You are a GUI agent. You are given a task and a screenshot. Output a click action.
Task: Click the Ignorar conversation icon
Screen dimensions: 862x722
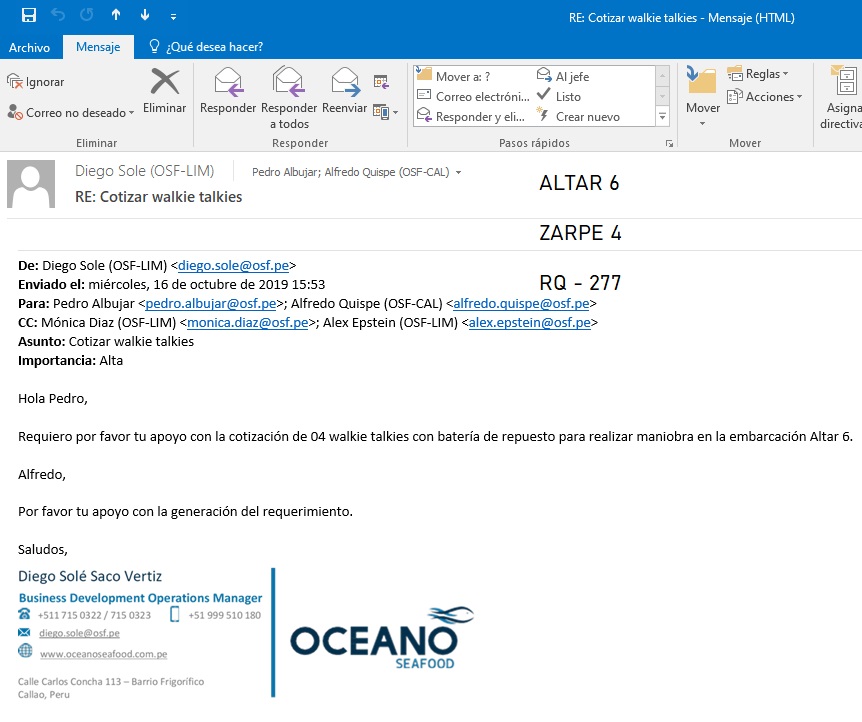15,82
